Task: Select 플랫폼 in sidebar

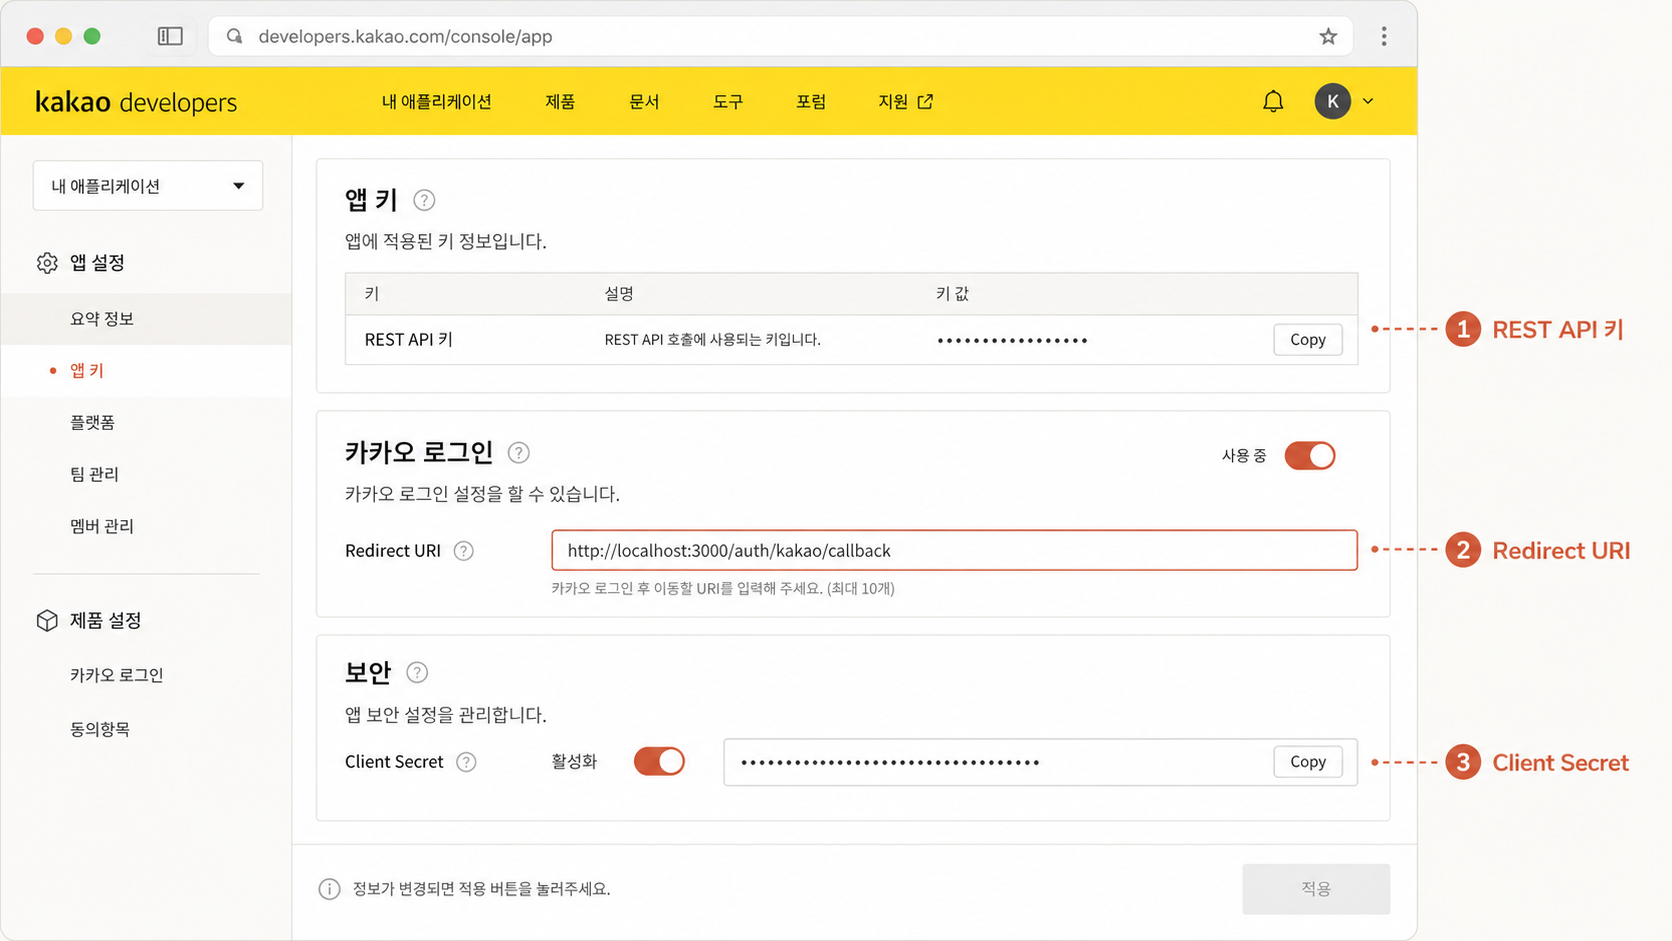Action: pyautogui.click(x=92, y=423)
